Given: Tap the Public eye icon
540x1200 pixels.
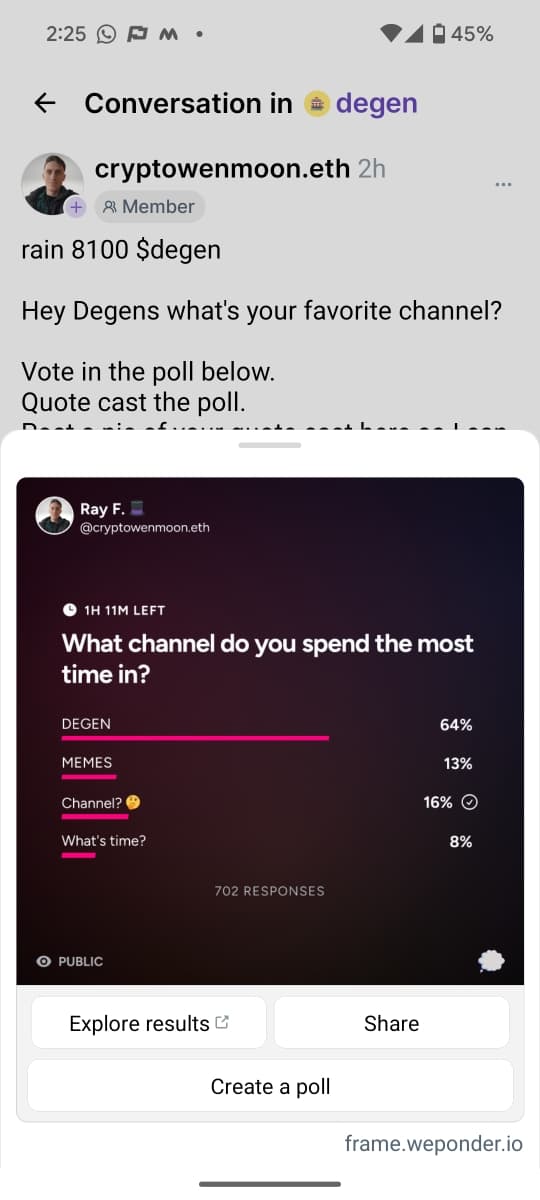Looking at the screenshot, I should pos(43,961).
